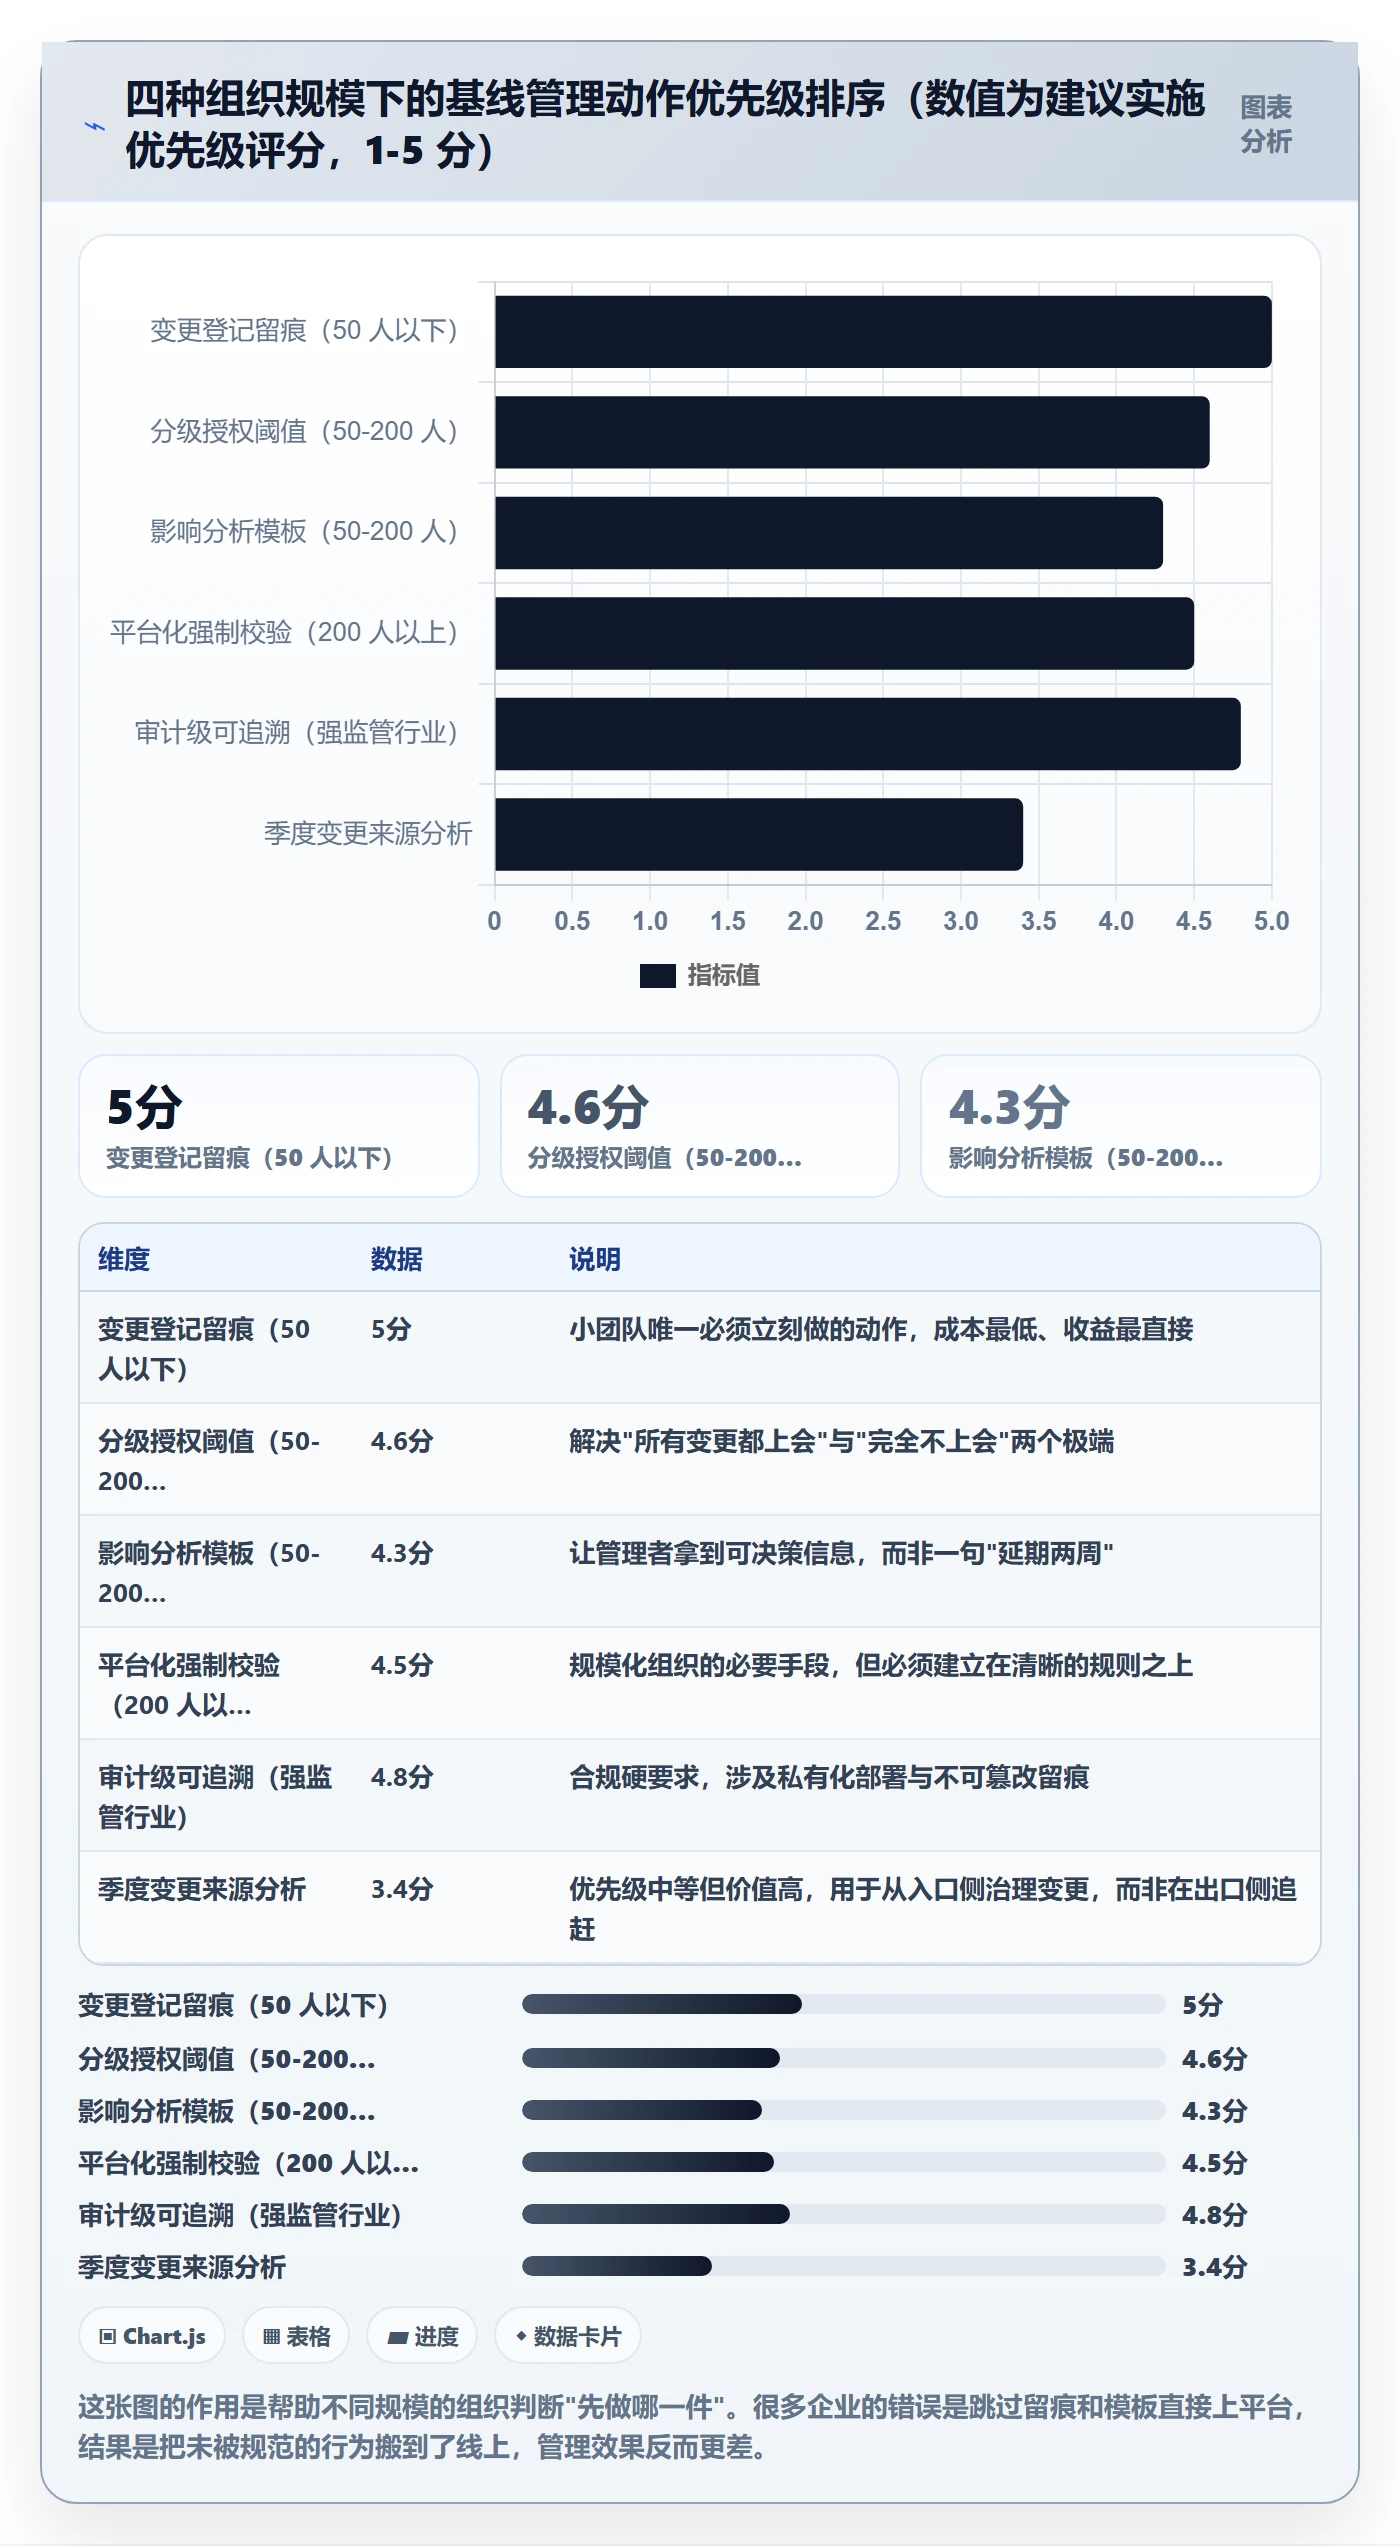Click the description 规模化组织的必要手段
This screenshot has width=1400, height=2546.
click(x=881, y=1665)
